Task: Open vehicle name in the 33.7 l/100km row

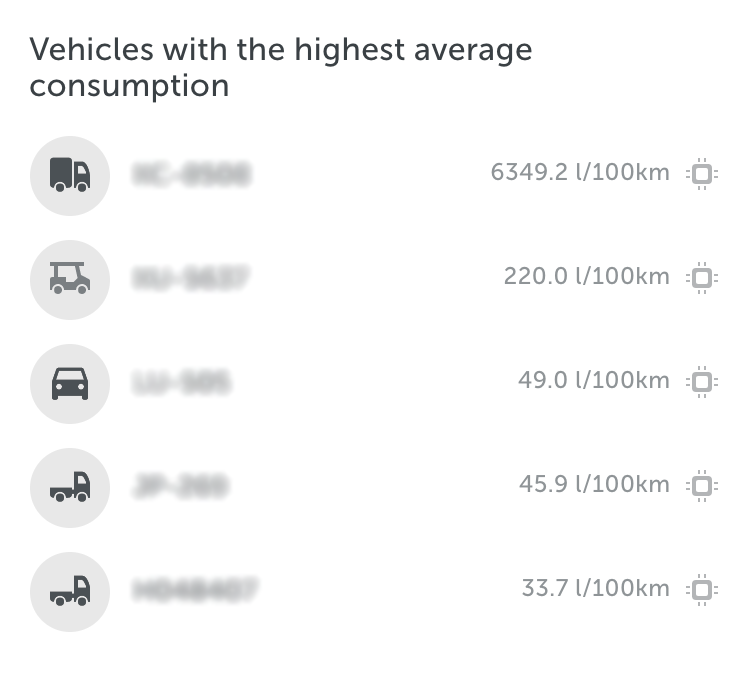Action: [194, 590]
